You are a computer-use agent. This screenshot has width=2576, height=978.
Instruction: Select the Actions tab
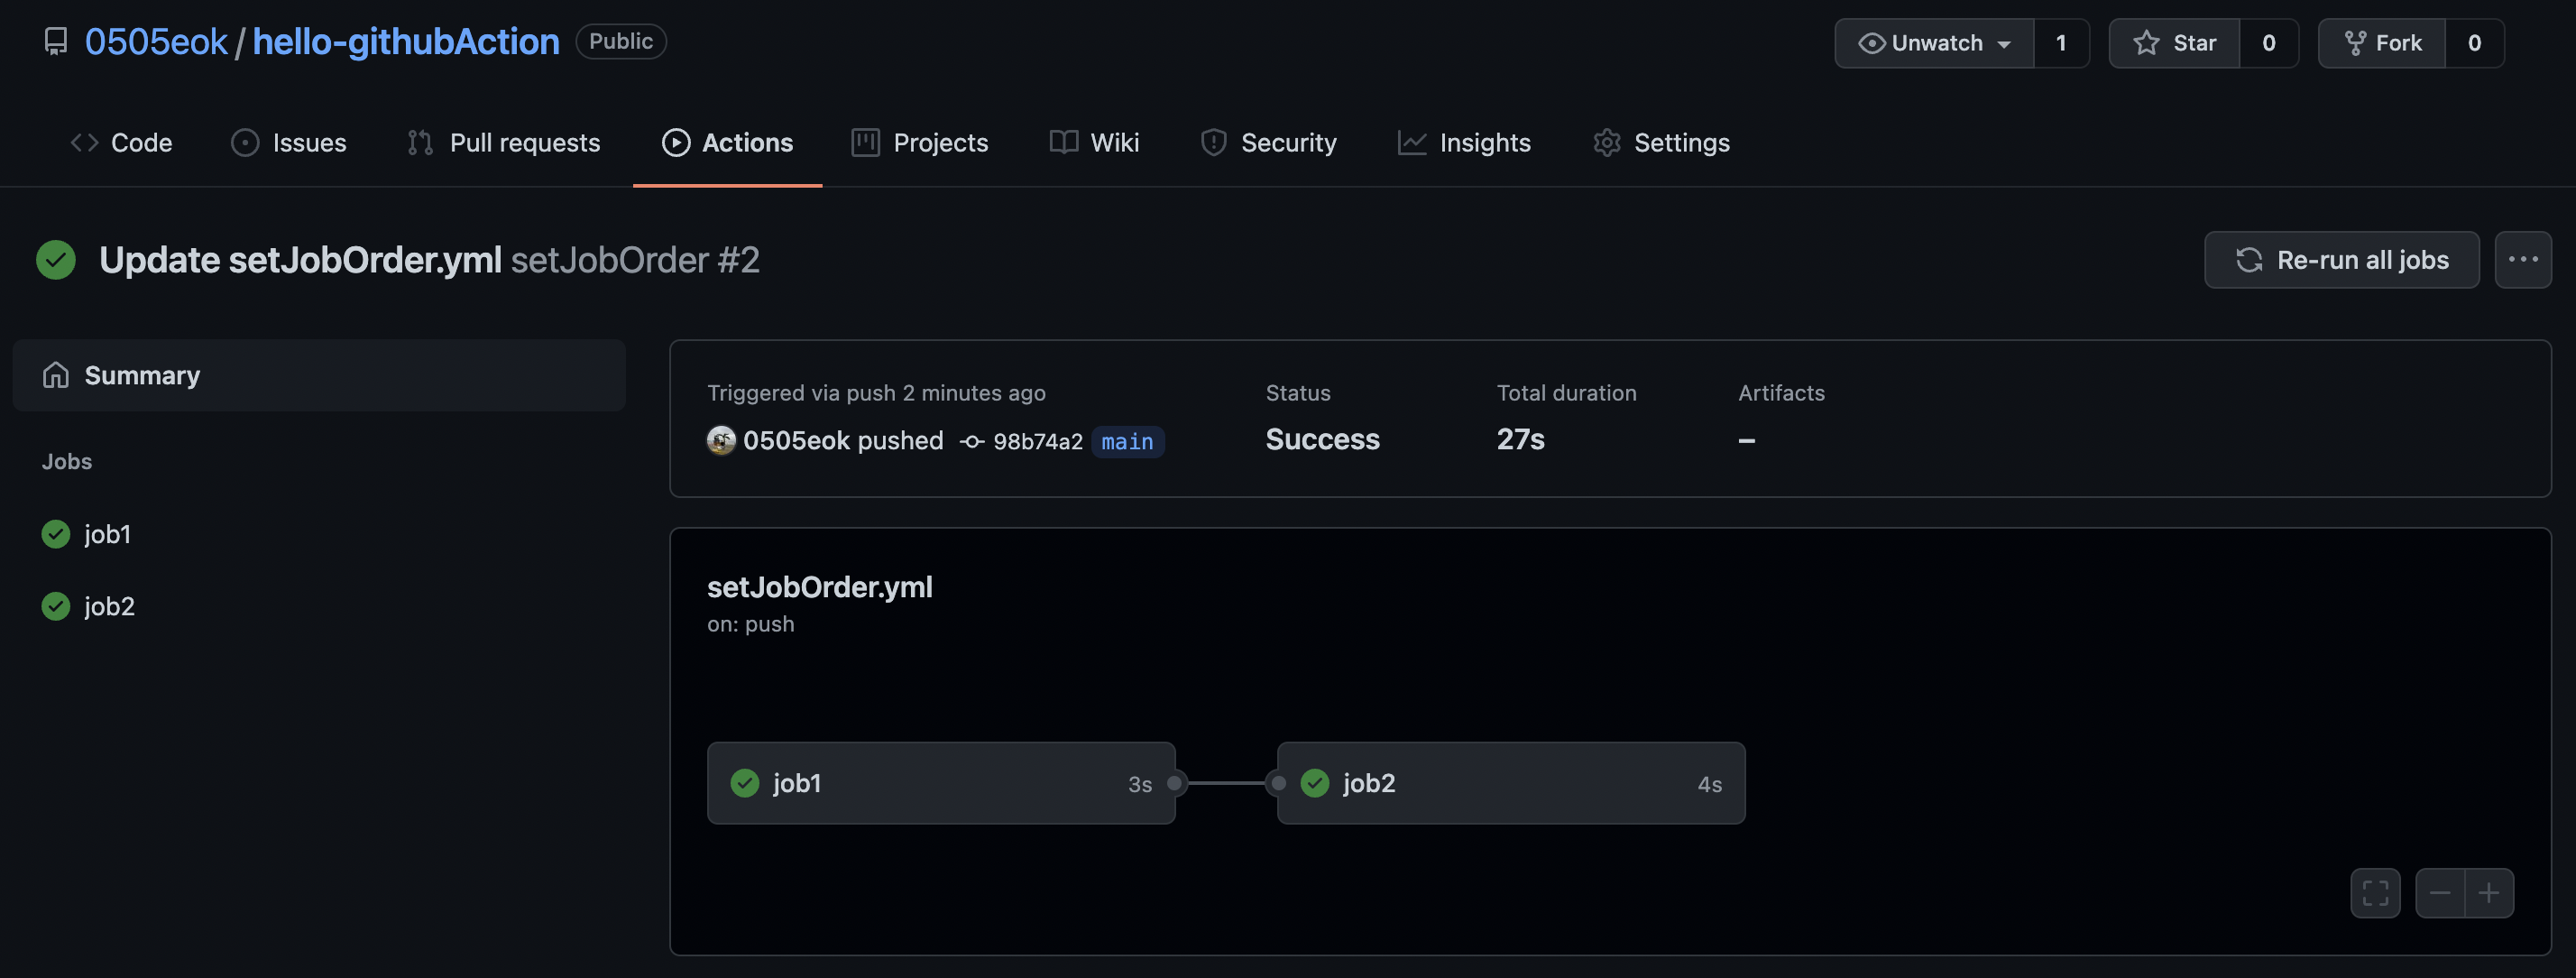[x=727, y=143]
